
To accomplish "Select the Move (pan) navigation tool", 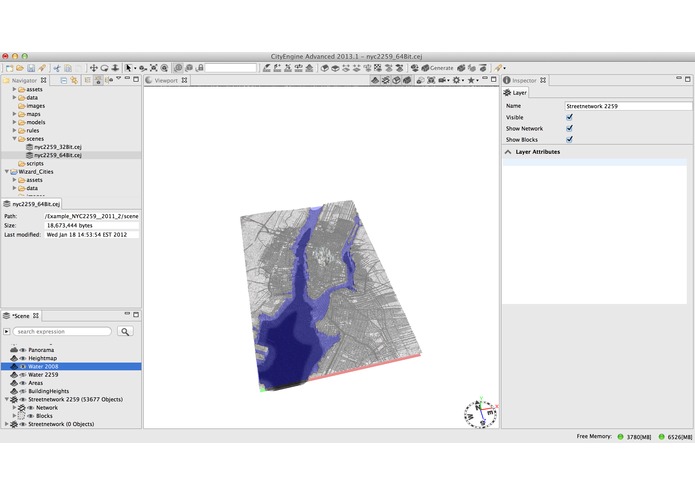I will coord(94,68).
